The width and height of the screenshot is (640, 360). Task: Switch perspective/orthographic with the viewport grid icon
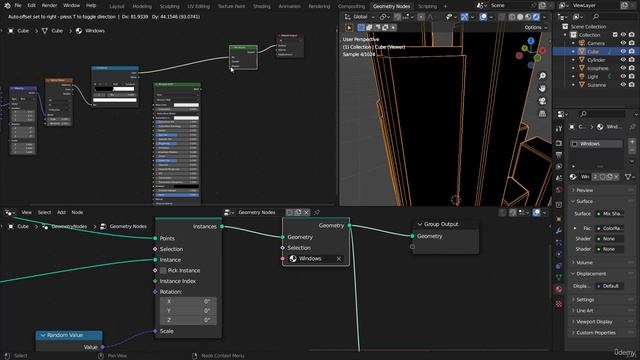click(542, 113)
